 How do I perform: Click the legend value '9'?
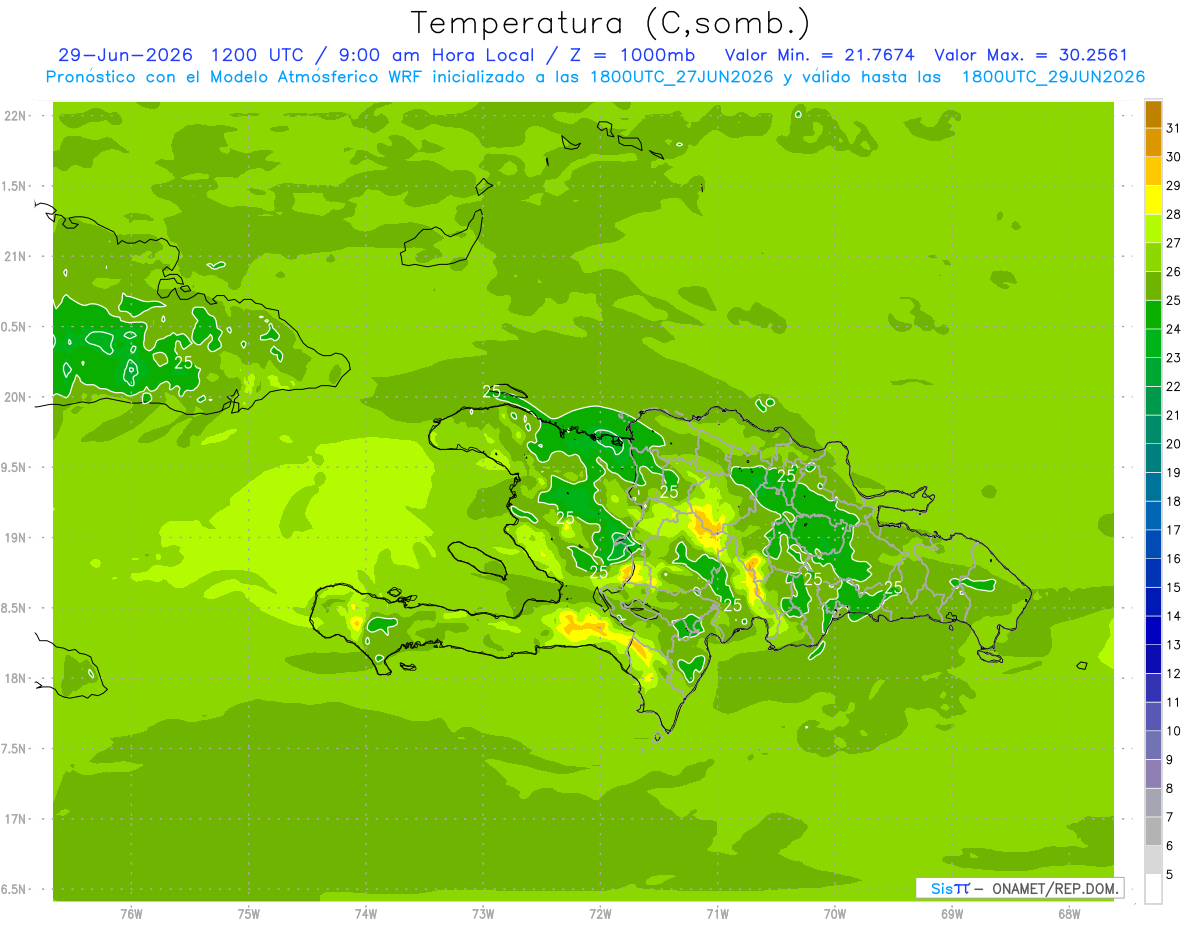pos(1170,760)
